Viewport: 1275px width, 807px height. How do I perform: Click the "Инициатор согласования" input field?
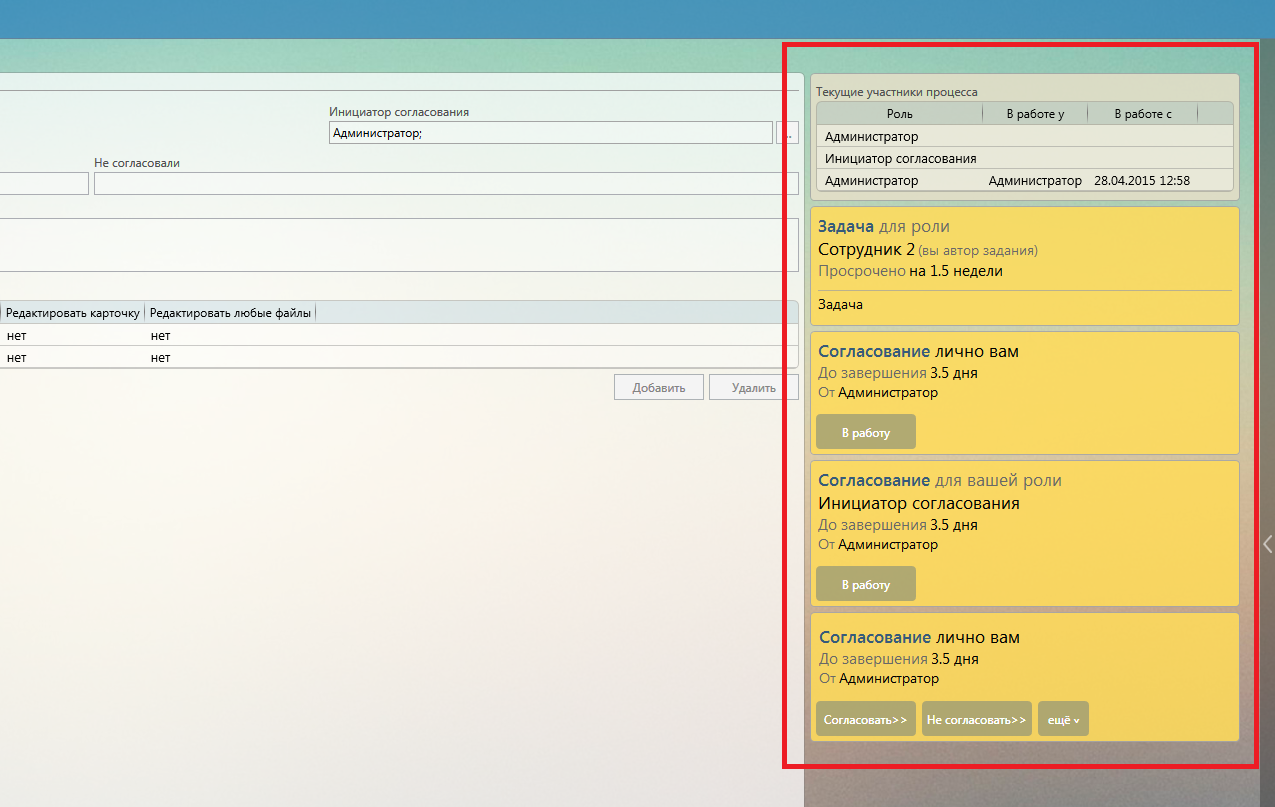pos(550,133)
